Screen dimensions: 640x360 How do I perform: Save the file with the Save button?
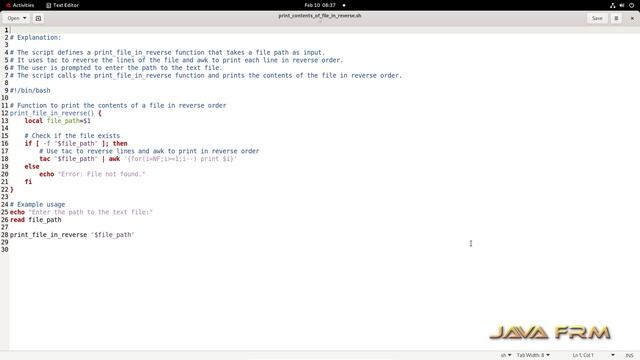tap(597, 18)
